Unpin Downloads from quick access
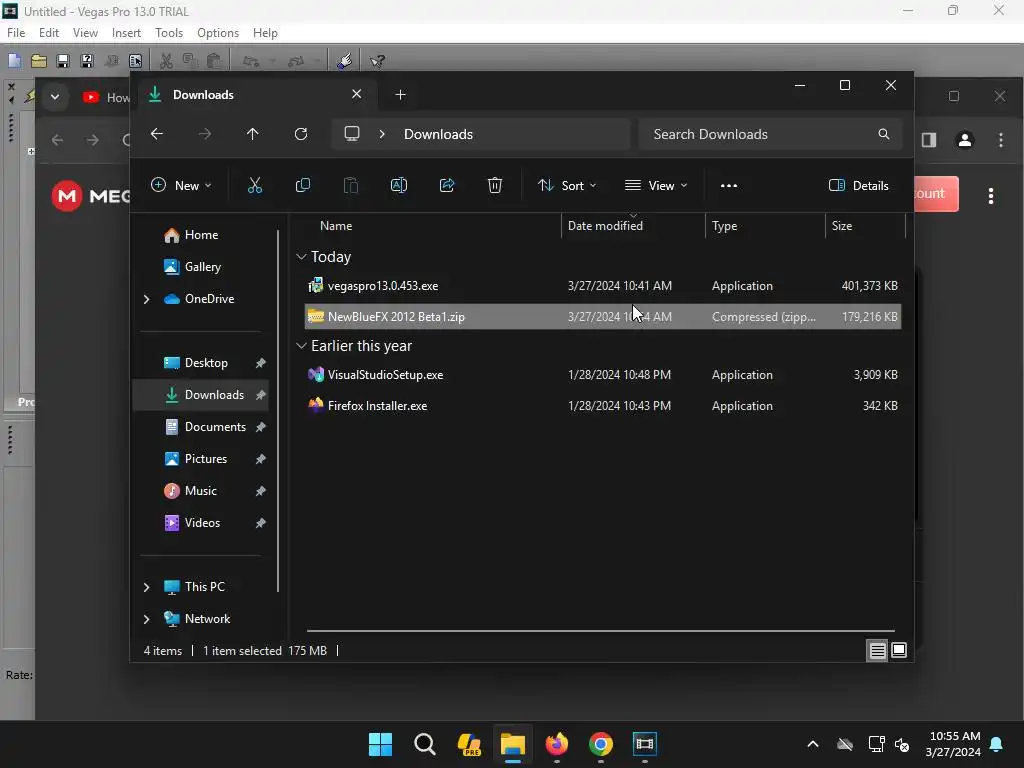 pos(261,395)
